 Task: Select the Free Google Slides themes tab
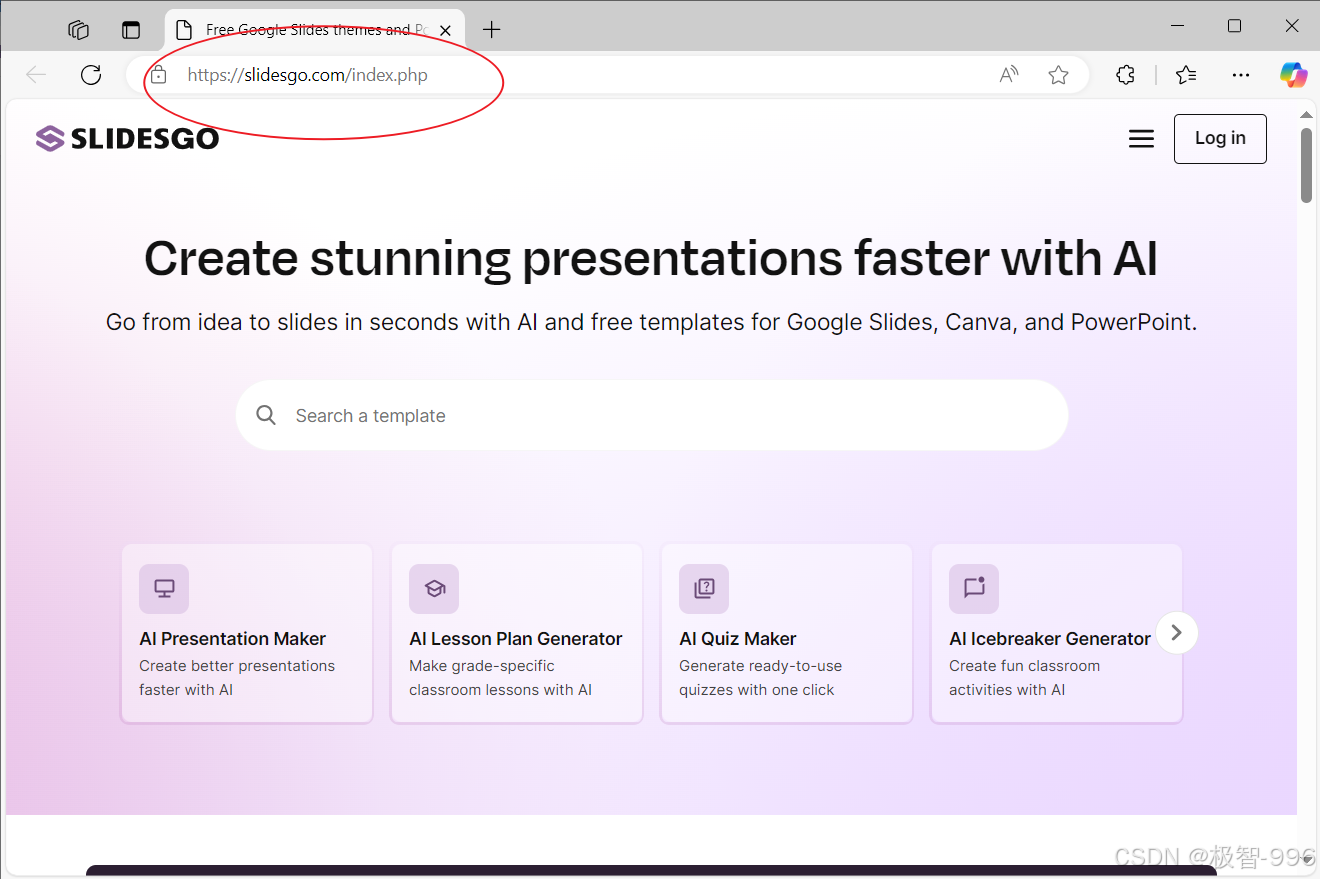[314, 30]
